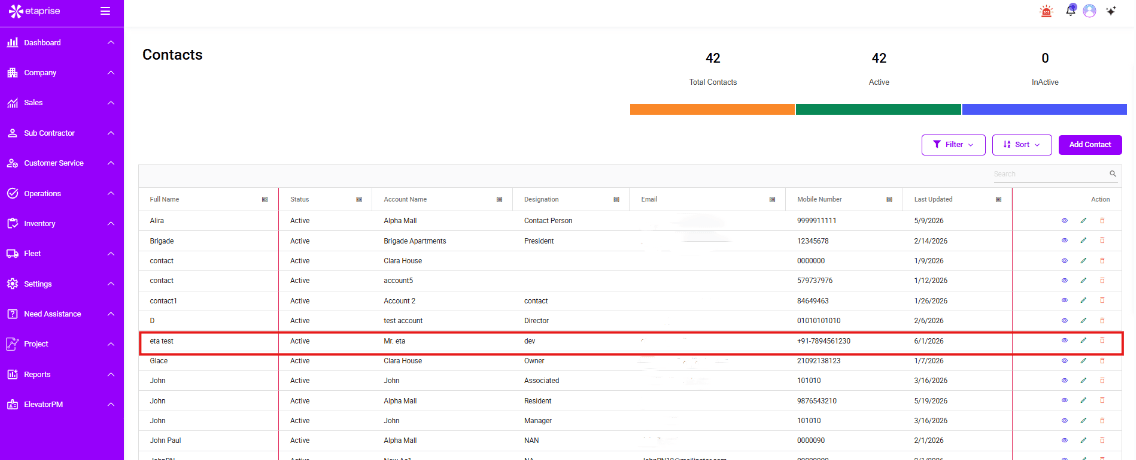Edit the contact on account5
This screenshot has height=460, width=1136.
[x=1083, y=280]
